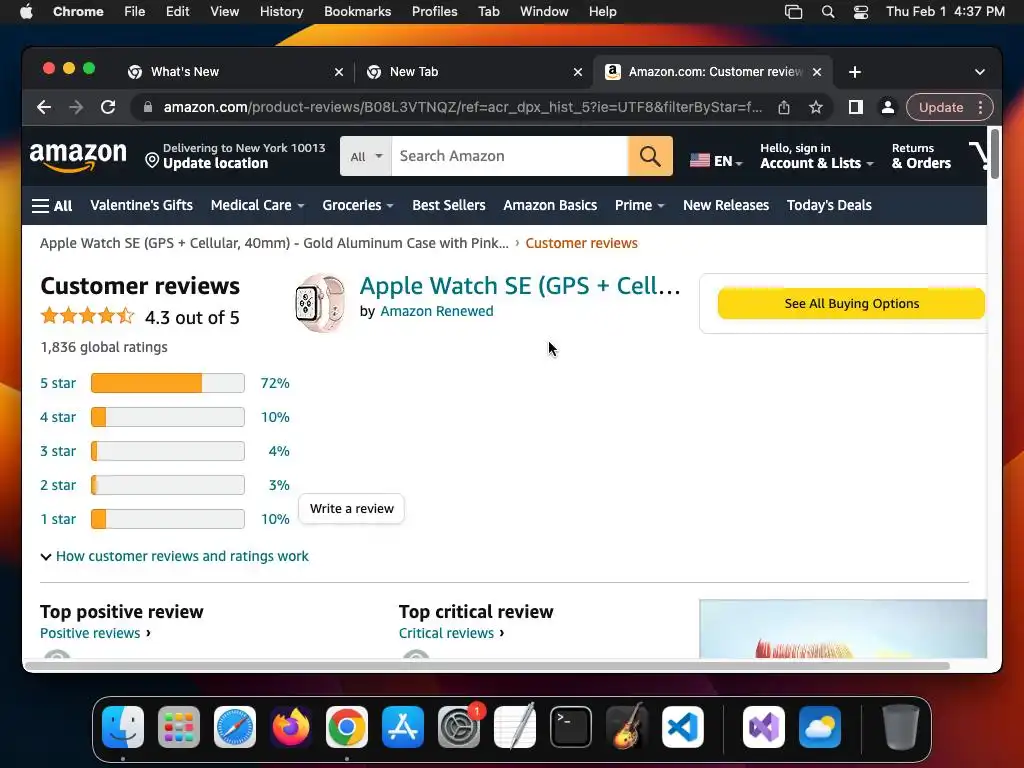Screen dimensions: 1024x768
Task: Click the Update button in Chrome toolbar
Action: click(940, 107)
